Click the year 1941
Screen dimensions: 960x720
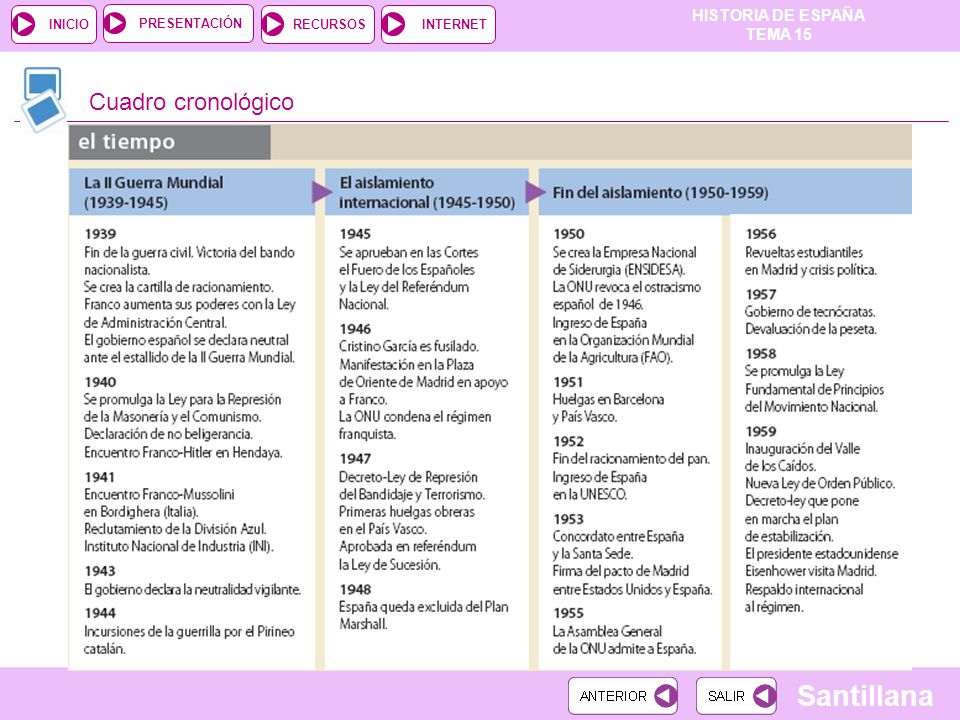(100, 477)
